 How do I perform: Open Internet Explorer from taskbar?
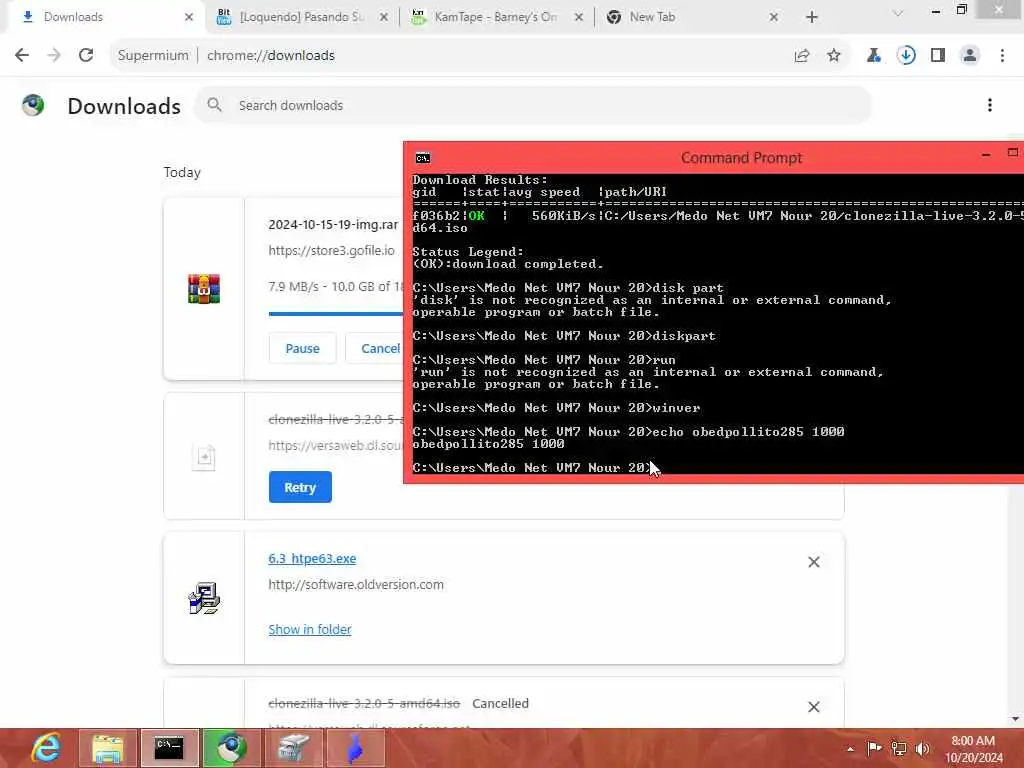46,748
